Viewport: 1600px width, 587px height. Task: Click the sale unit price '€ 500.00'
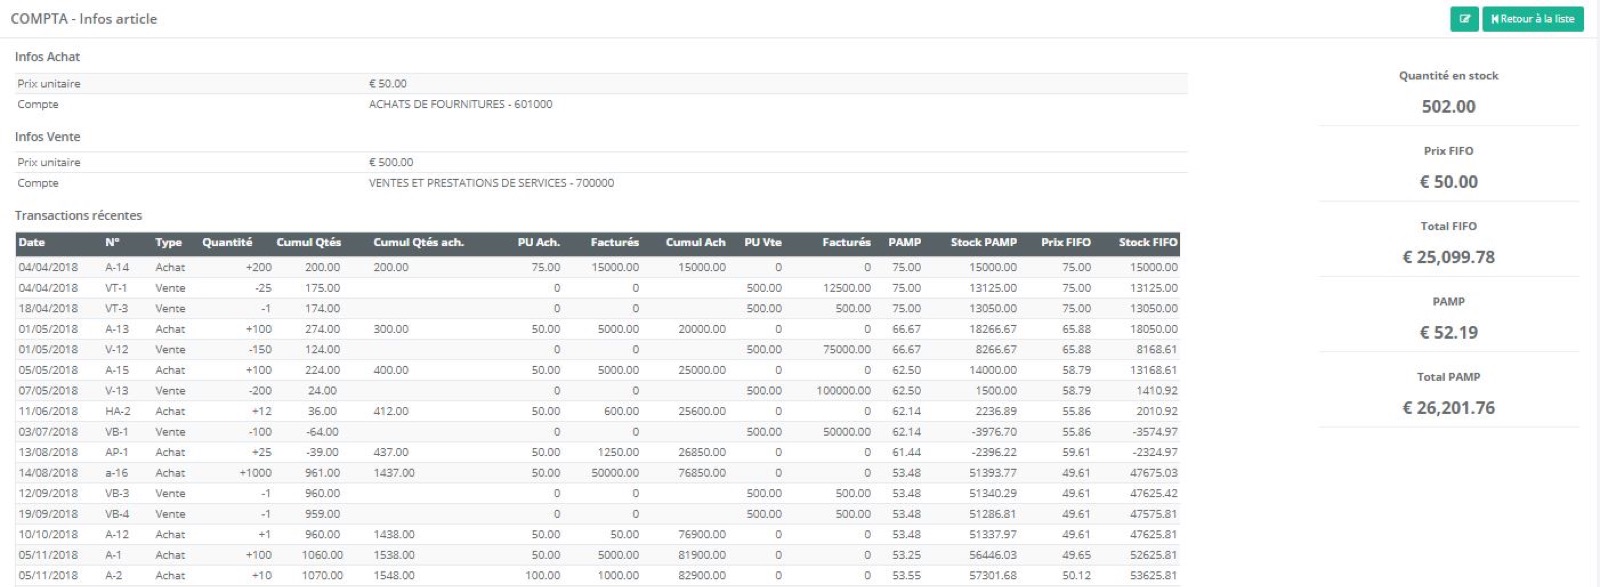[x=391, y=162]
